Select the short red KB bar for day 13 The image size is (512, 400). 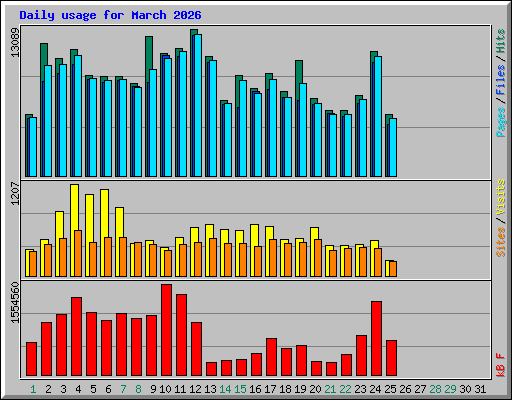click(212, 369)
